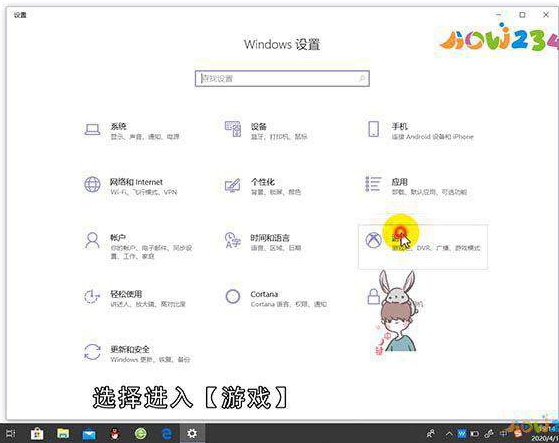559x443 pixels.
Task: Click the 系统 heading text
Action: [118, 126]
